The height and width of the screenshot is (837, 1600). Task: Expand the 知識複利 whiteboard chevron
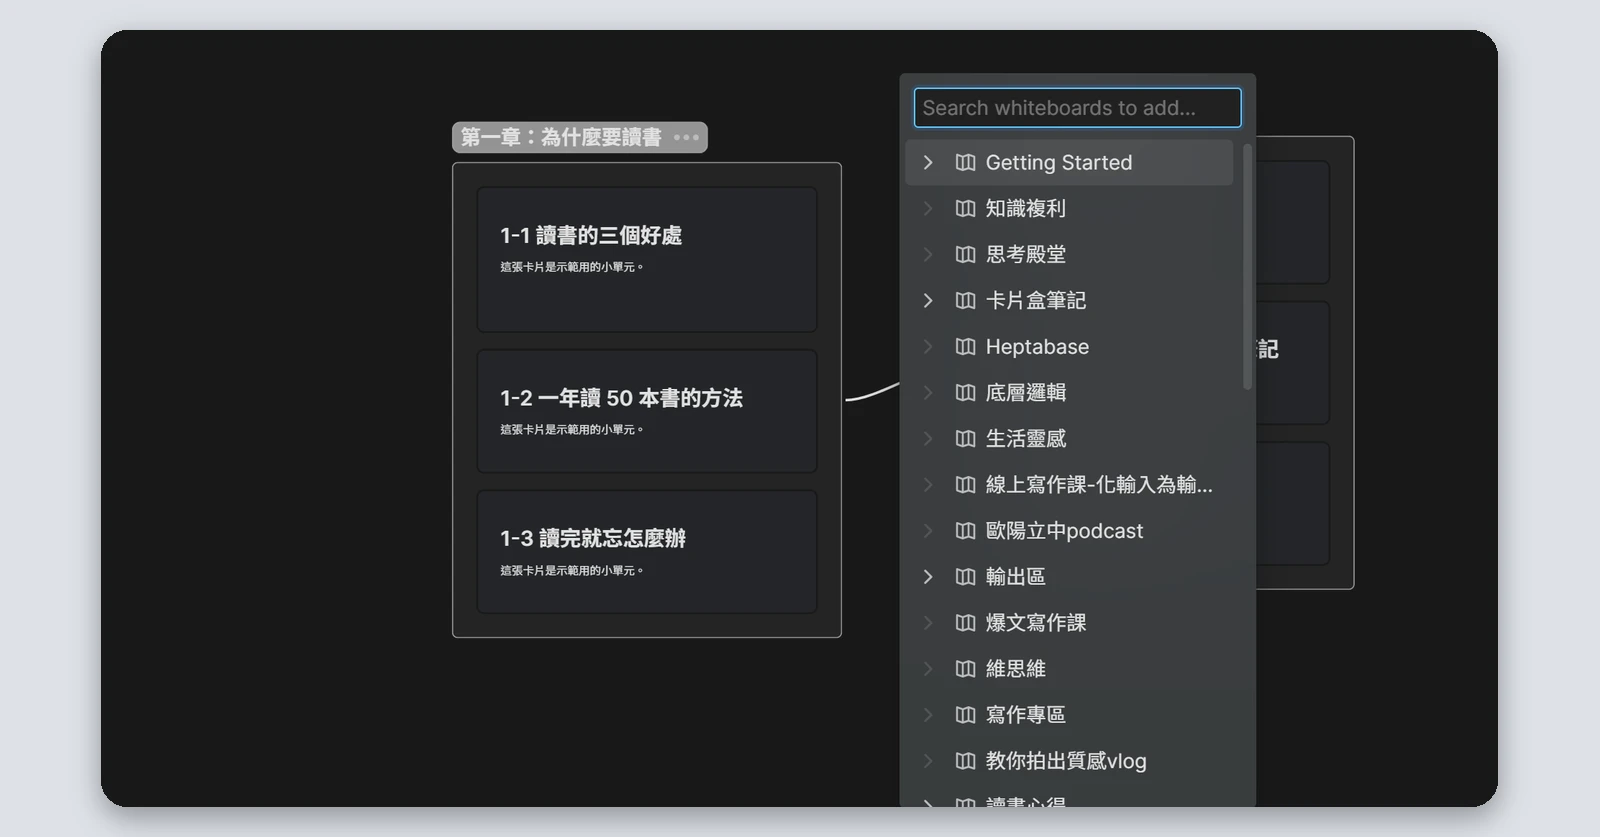coord(928,208)
